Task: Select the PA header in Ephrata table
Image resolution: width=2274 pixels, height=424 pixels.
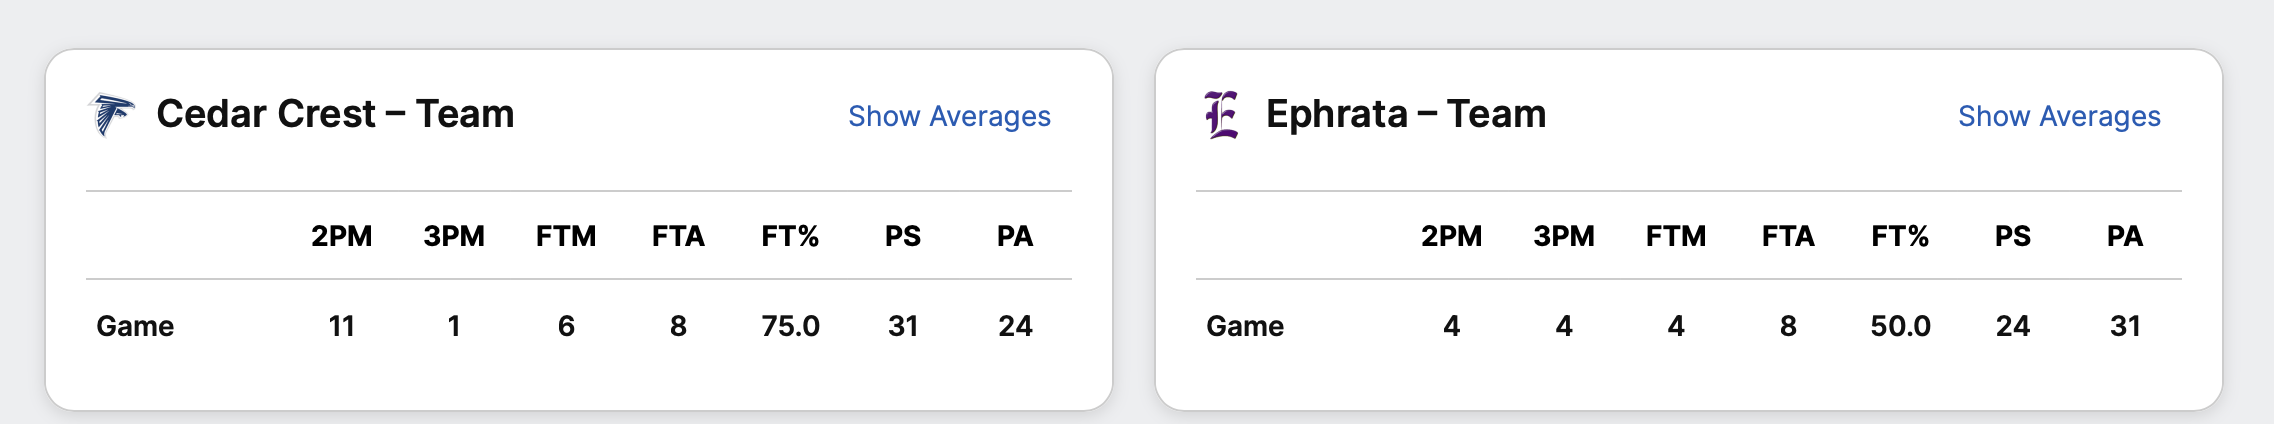Action: click(2125, 236)
